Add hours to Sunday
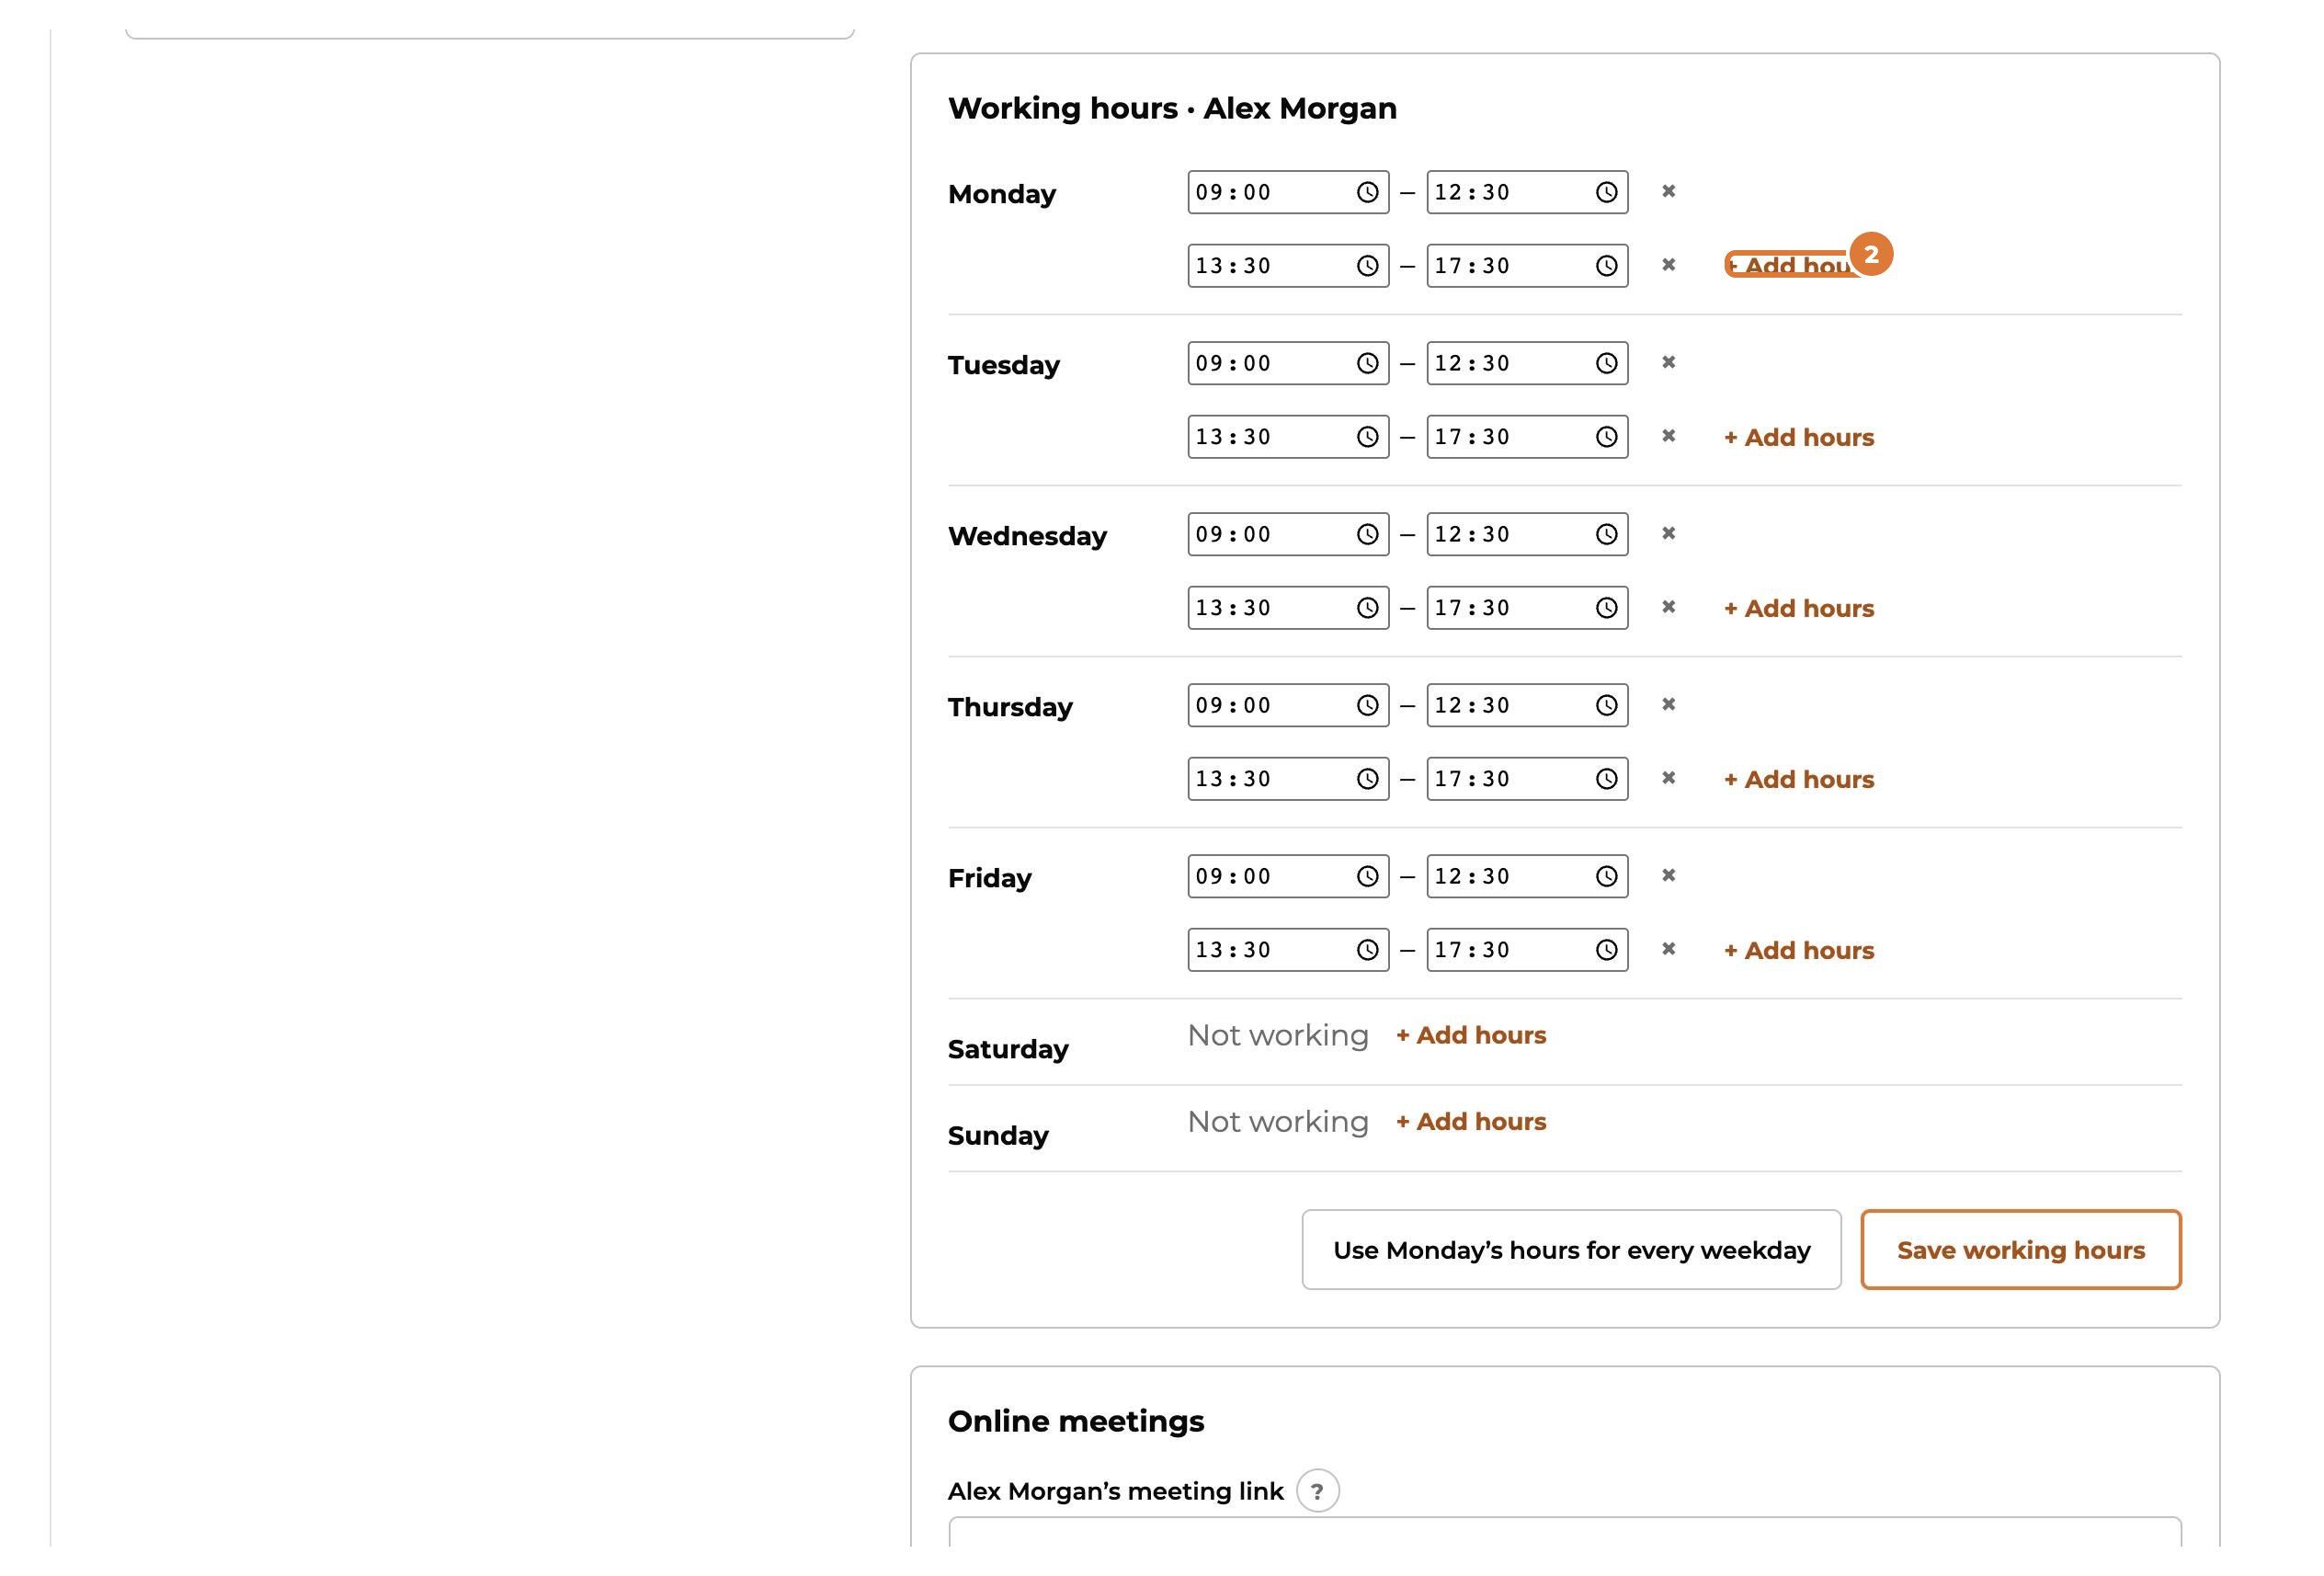The image size is (2324, 1576). [x=1471, y=1121]
